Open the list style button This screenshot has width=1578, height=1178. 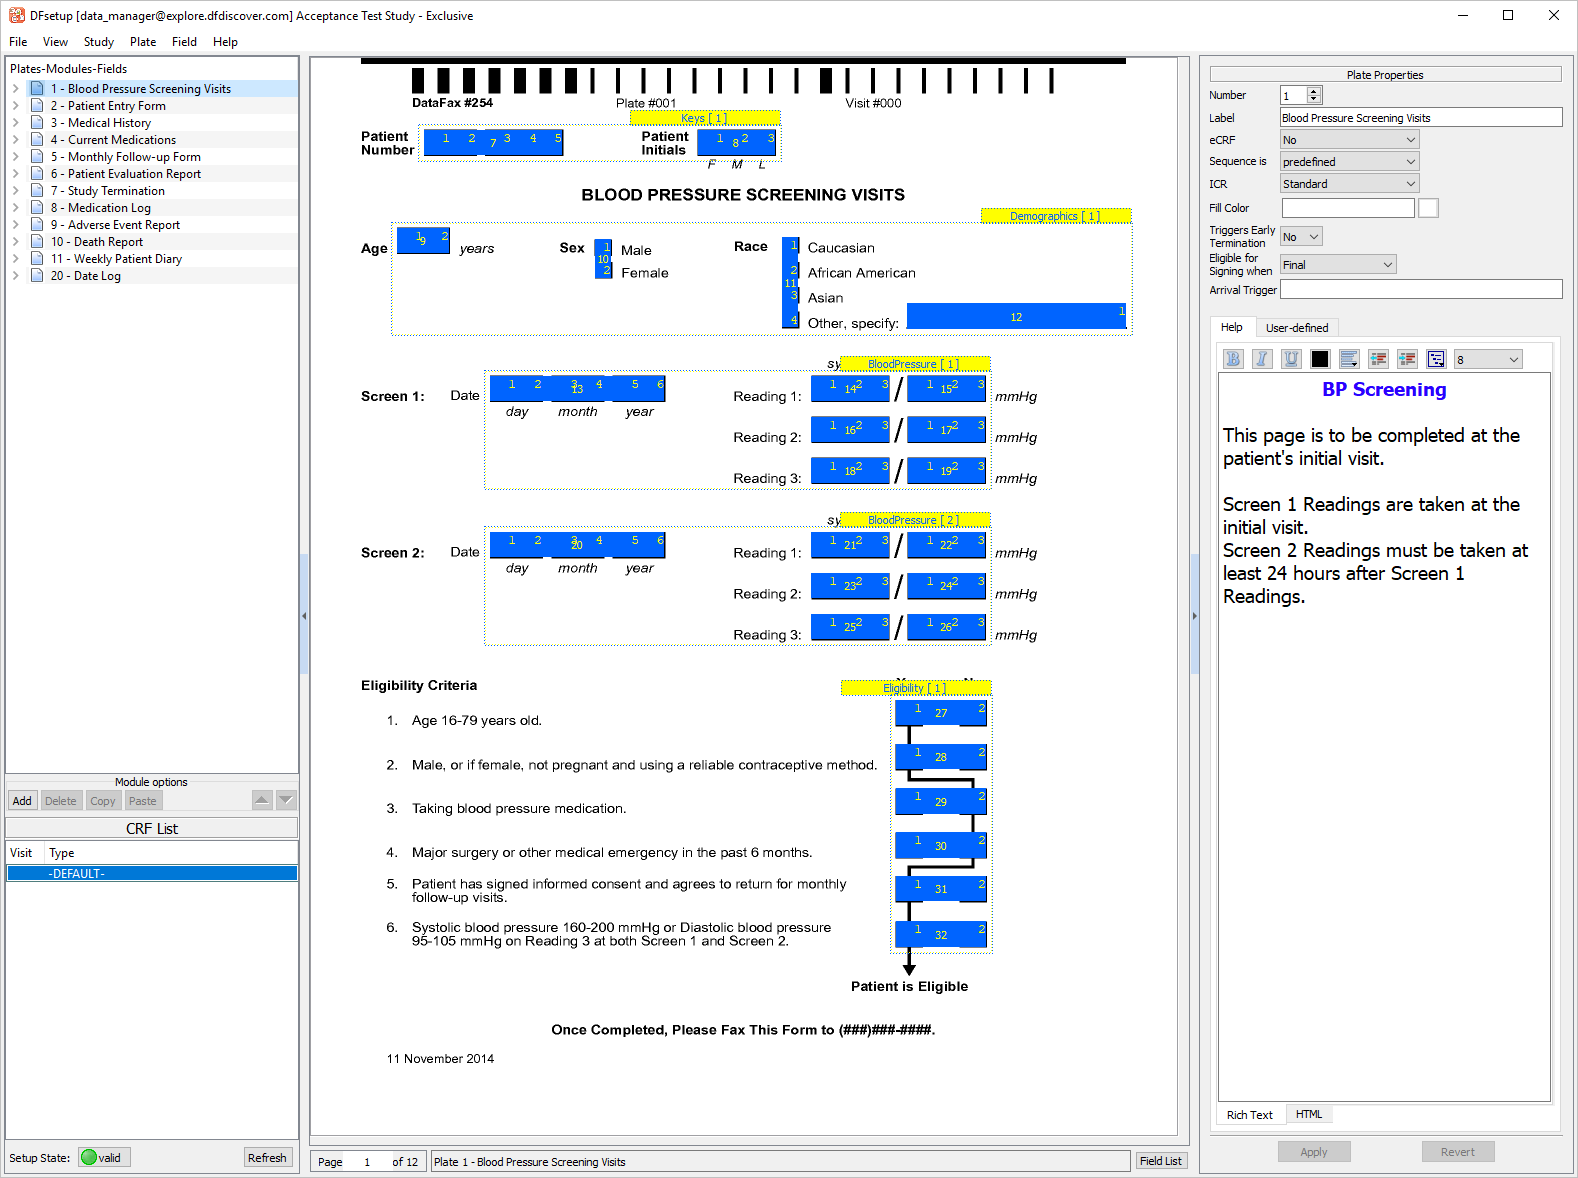(1436, 359)
